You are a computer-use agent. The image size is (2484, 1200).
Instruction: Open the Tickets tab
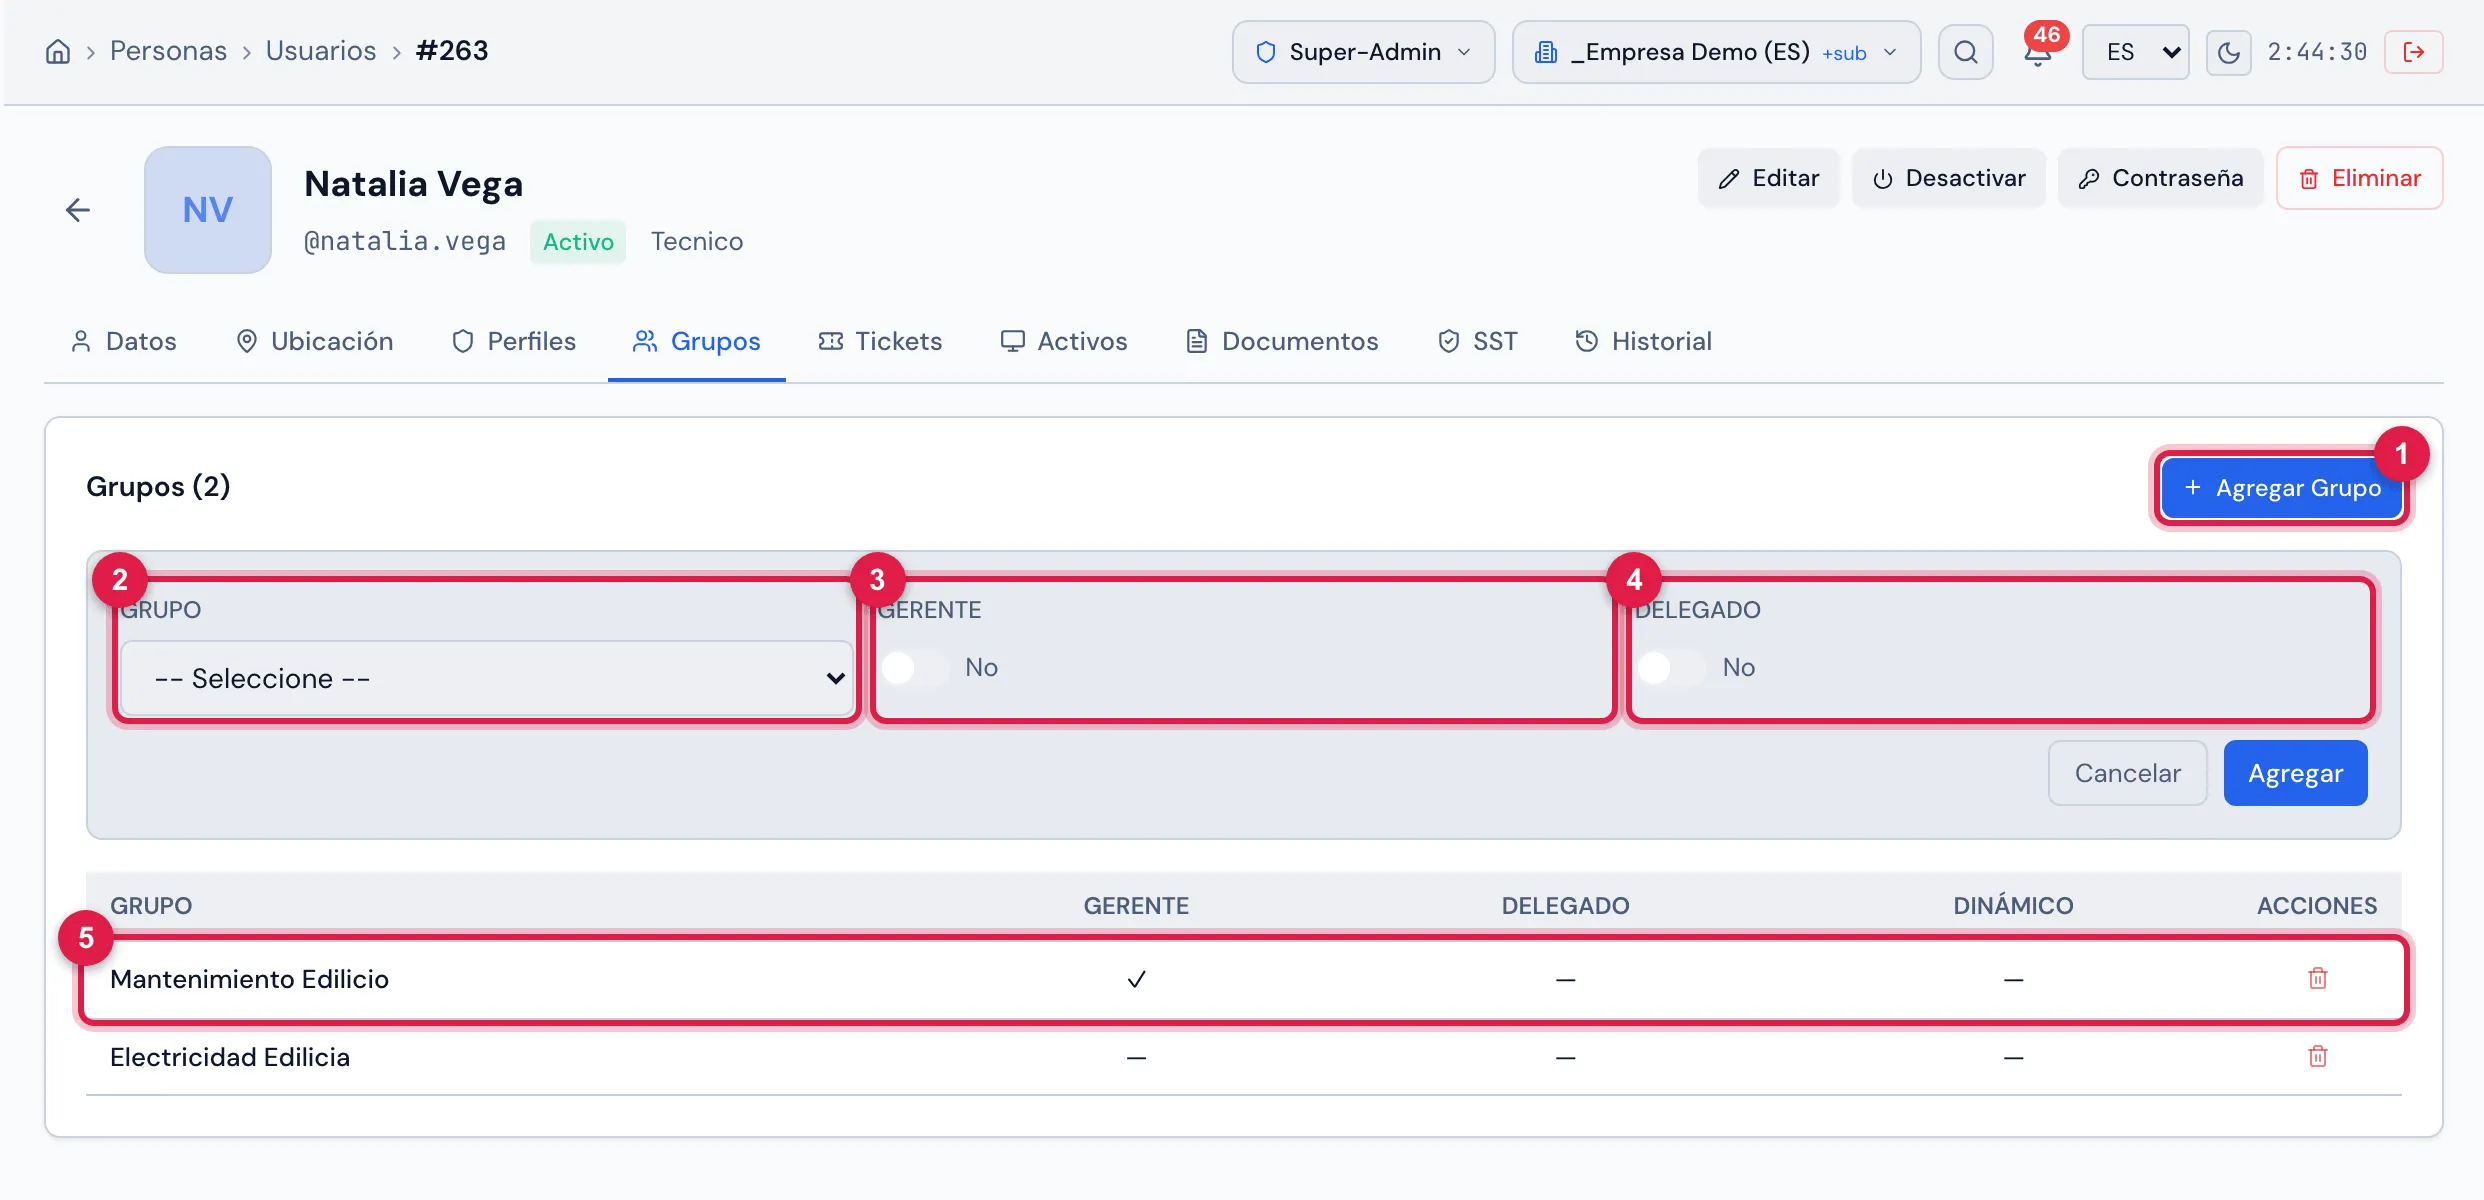(x=881, y=341)
